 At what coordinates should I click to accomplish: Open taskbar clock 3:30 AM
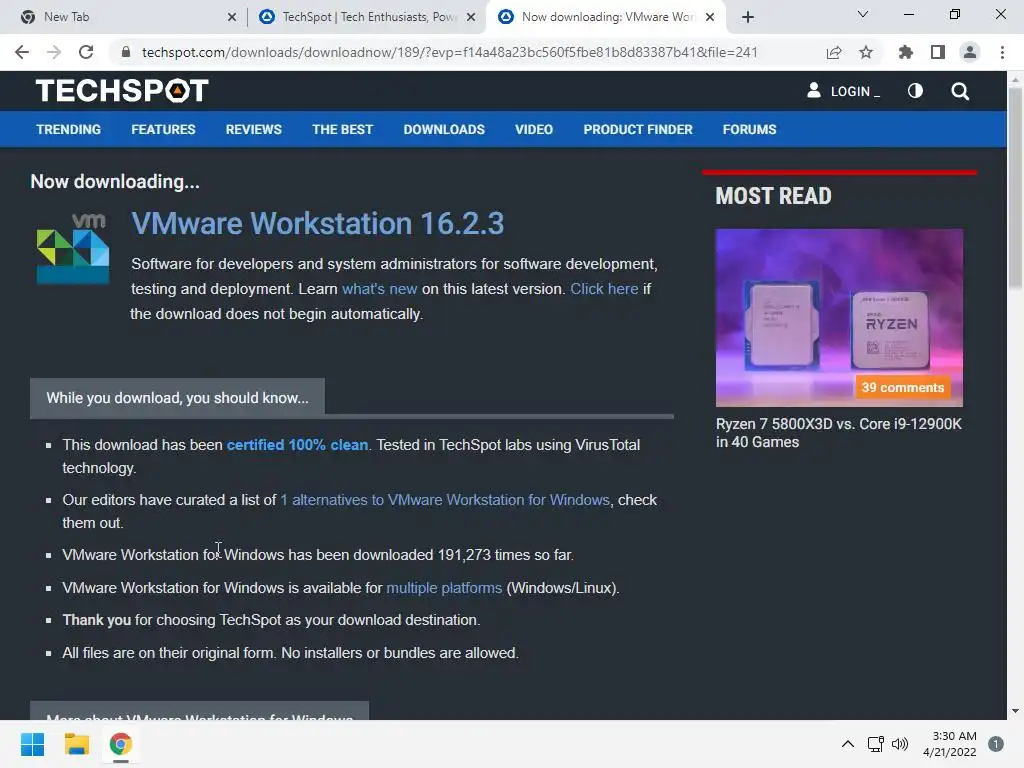tap(950, 744)
